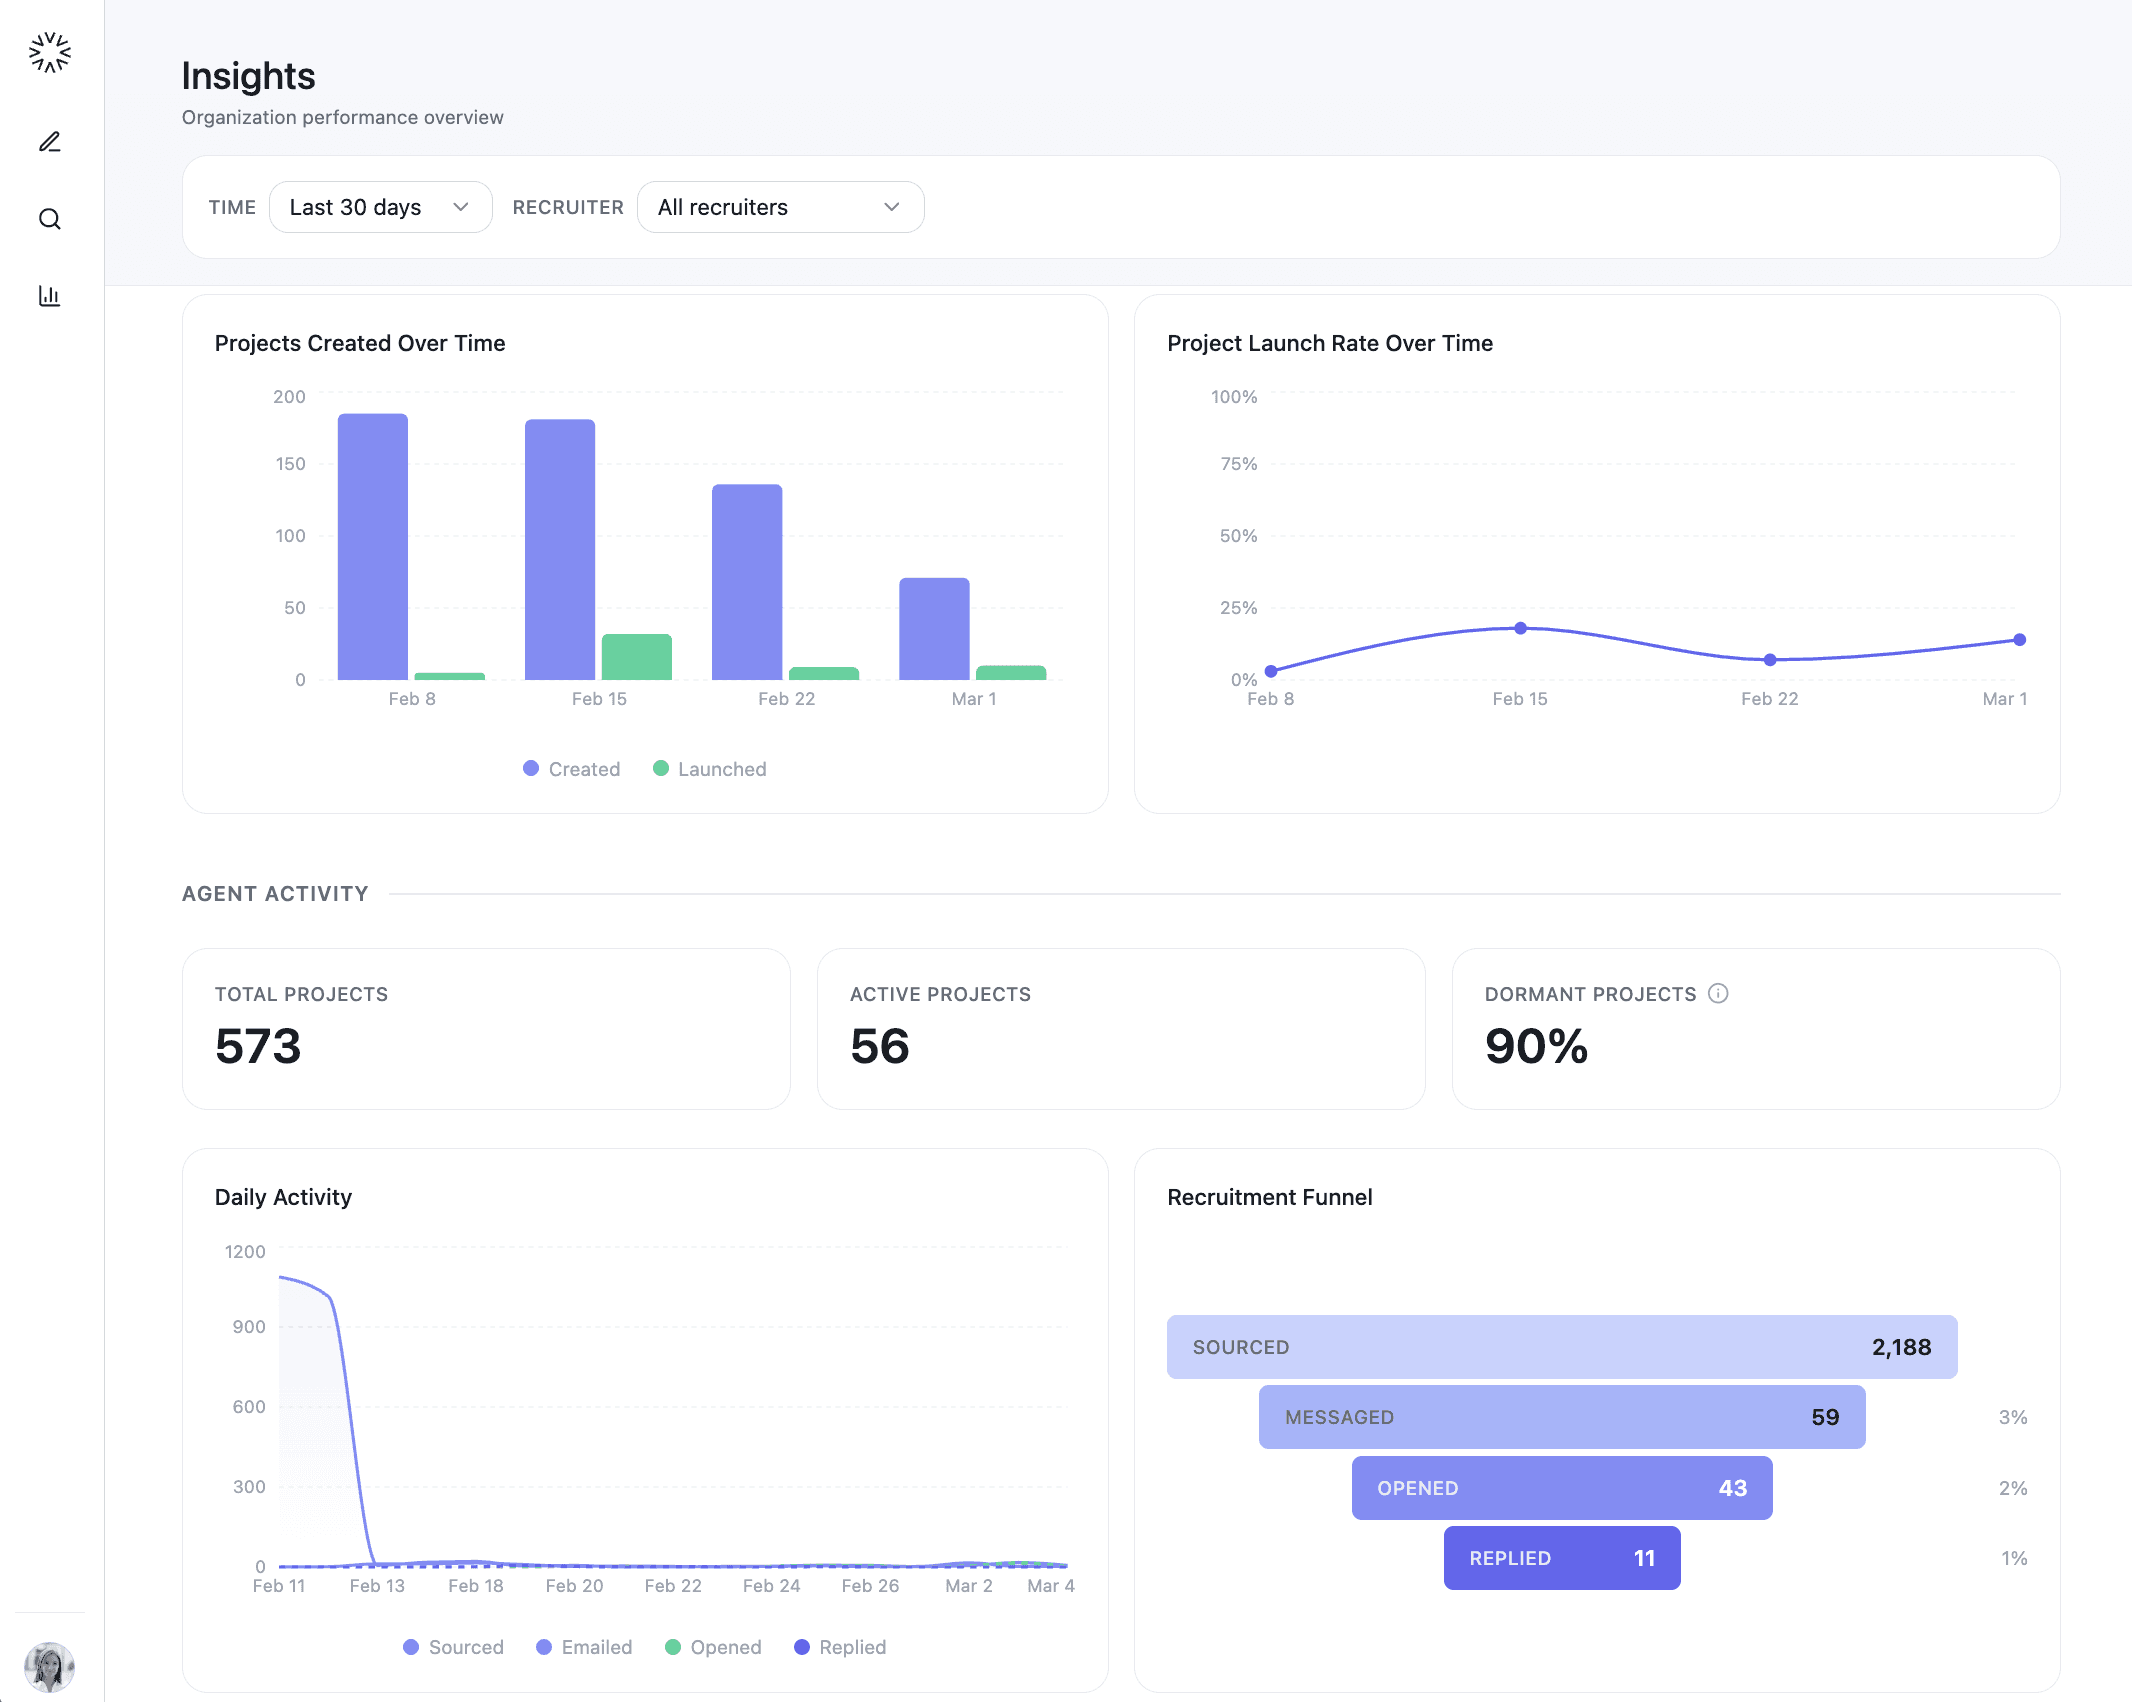Click the info icon beside Dormant Projects
Image resolution: width=2132 pixels, height=1702 pixels.
point(1718,993)
